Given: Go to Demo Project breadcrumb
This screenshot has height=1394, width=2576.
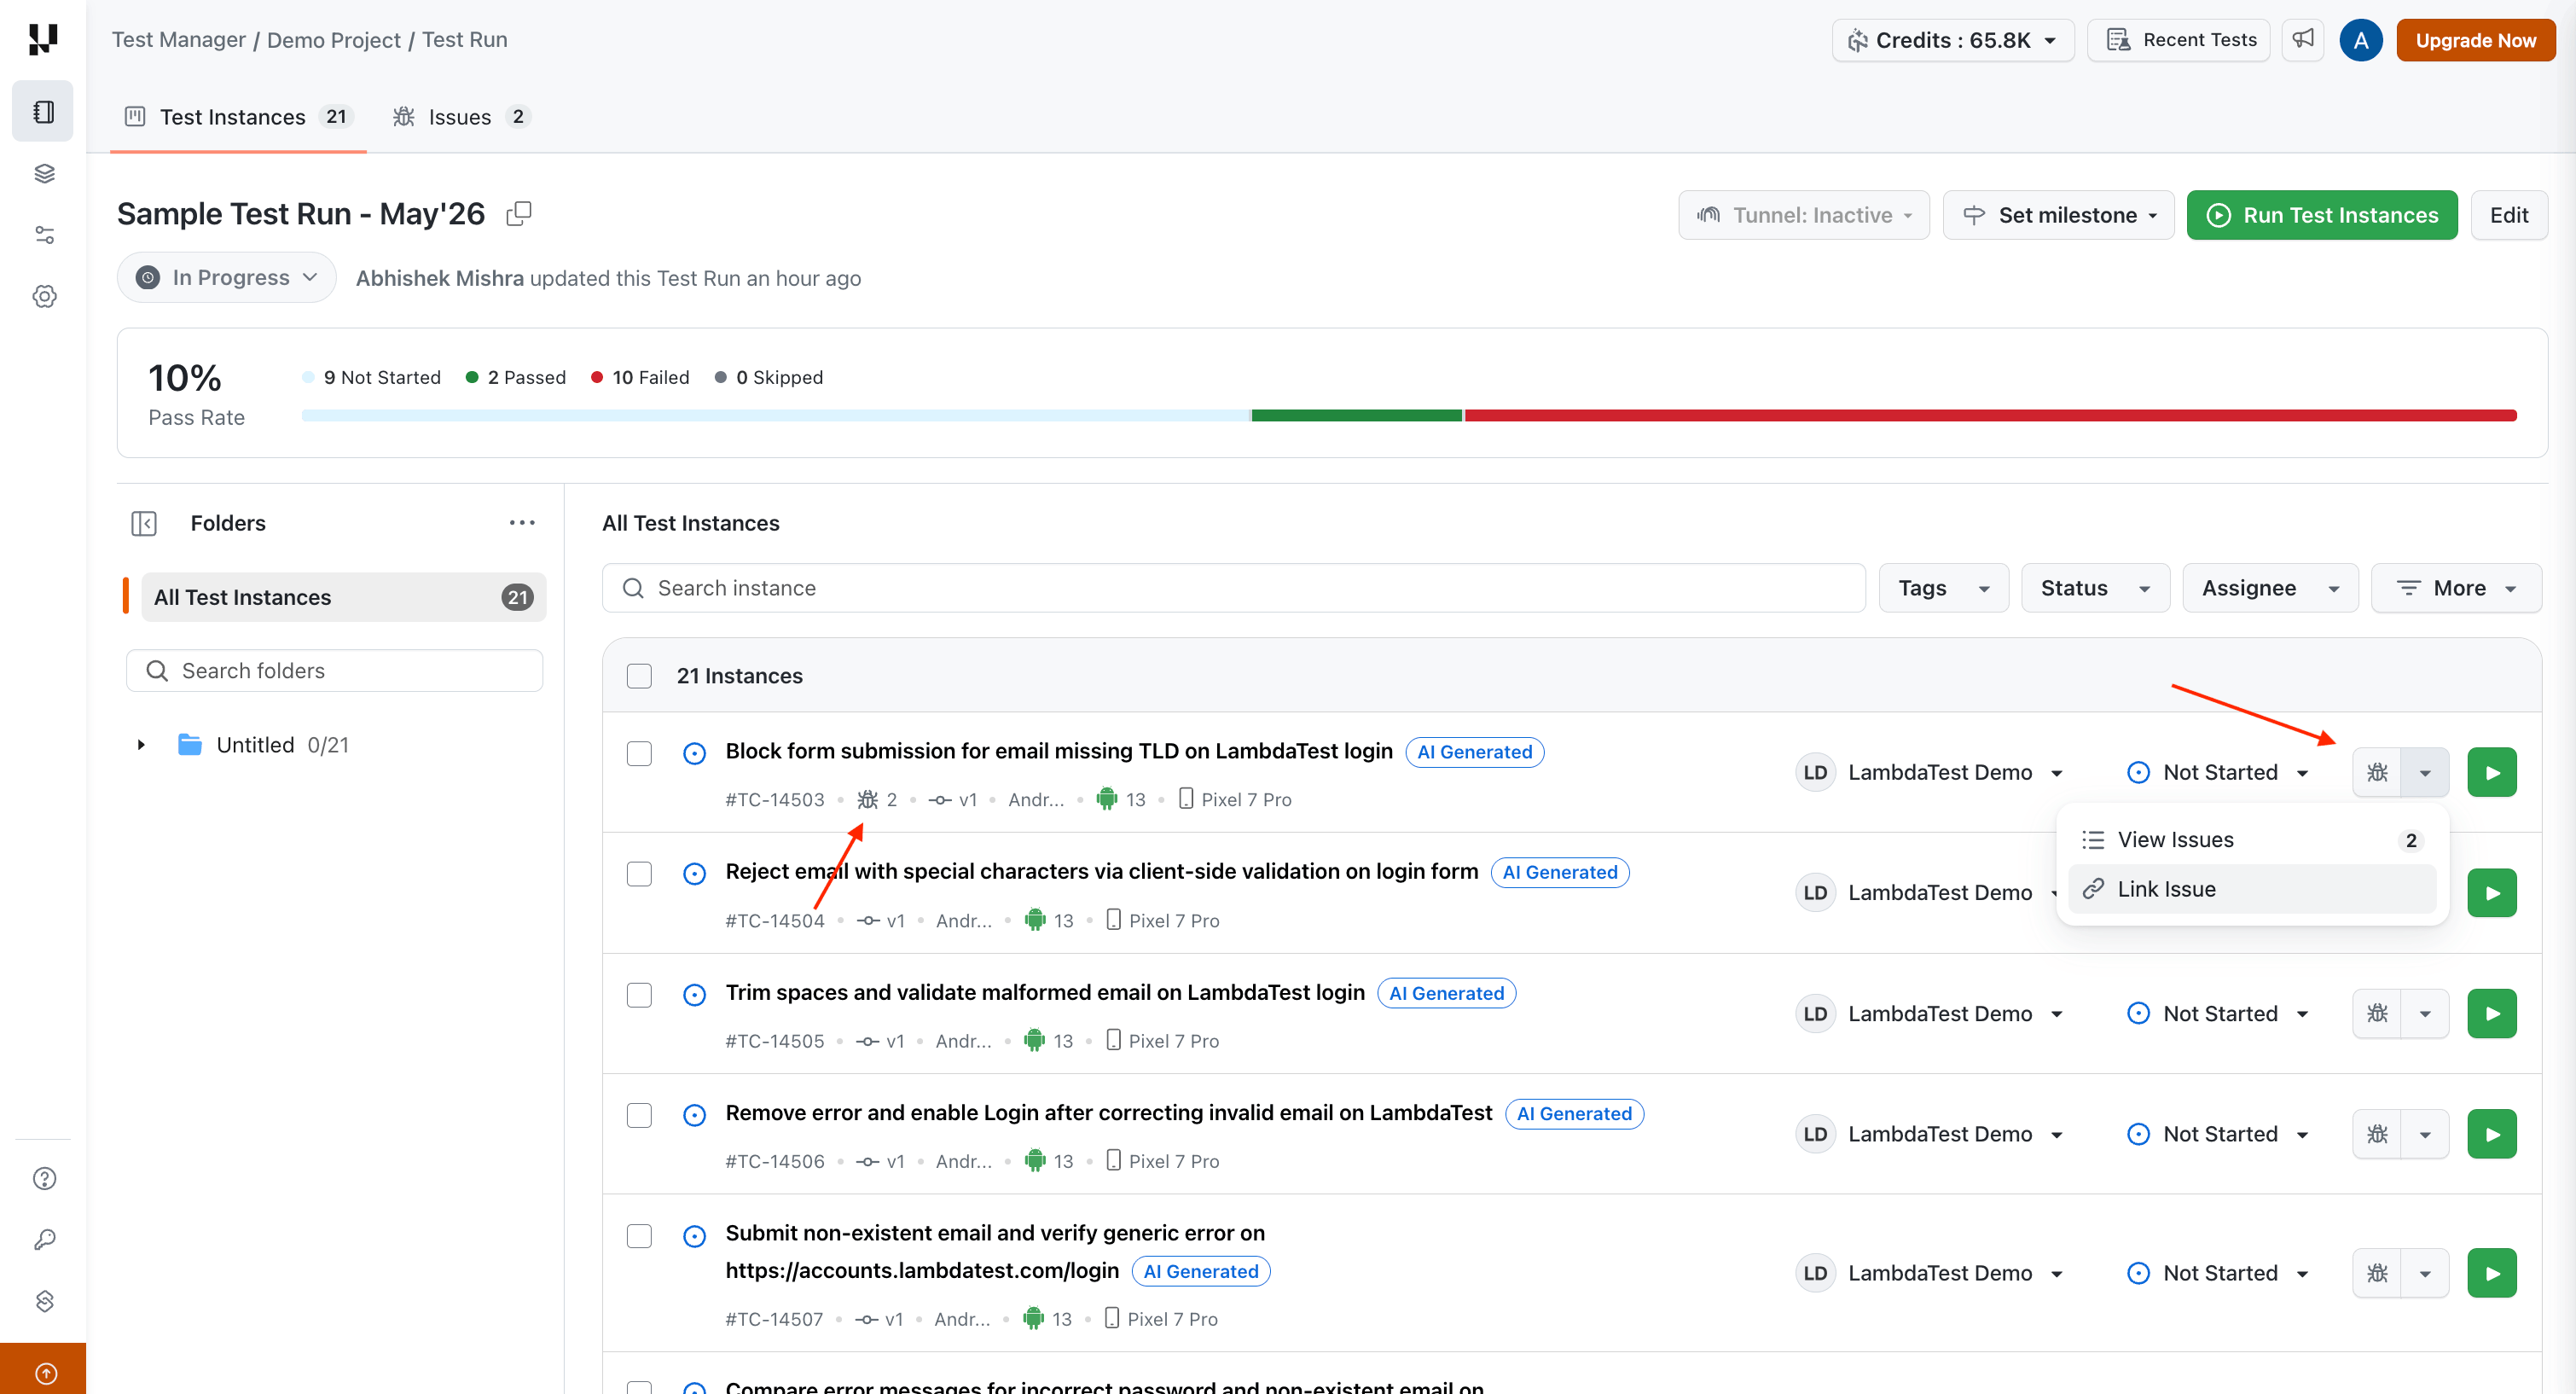Looking at the screenshot, I should pyautogui.click(x=333, y=40).
